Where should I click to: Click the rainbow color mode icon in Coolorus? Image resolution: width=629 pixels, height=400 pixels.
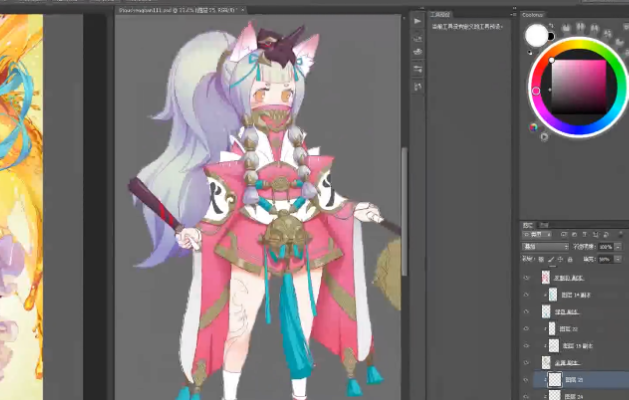533,127
